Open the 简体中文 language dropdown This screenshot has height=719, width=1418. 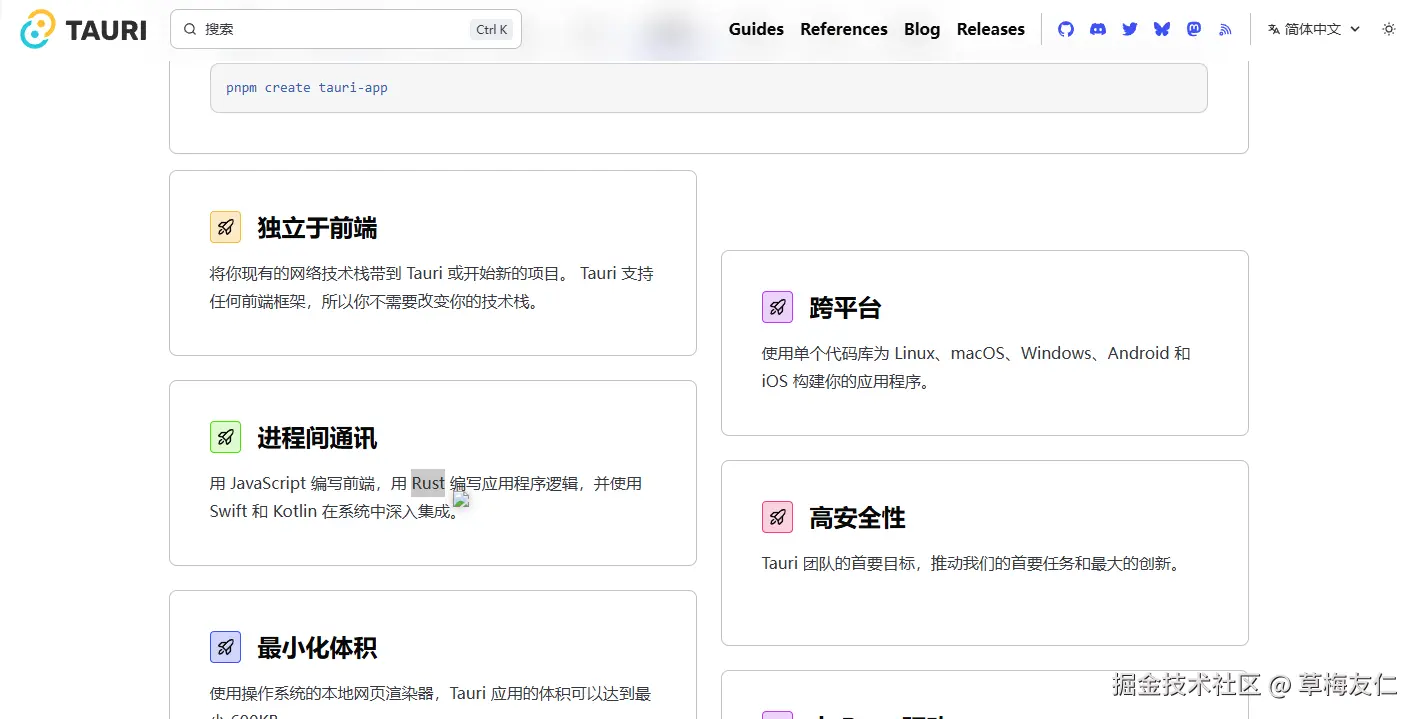point(1314,29)
